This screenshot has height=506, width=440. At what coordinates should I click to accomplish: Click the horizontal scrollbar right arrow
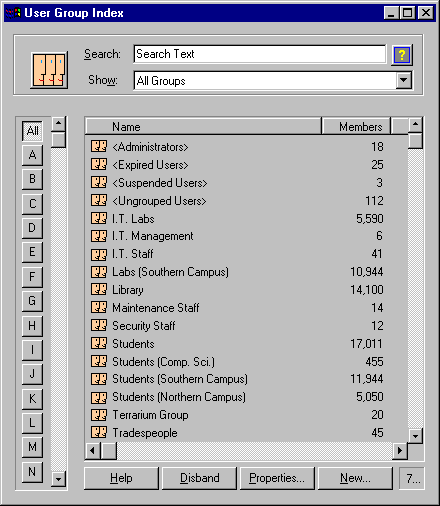400,451
